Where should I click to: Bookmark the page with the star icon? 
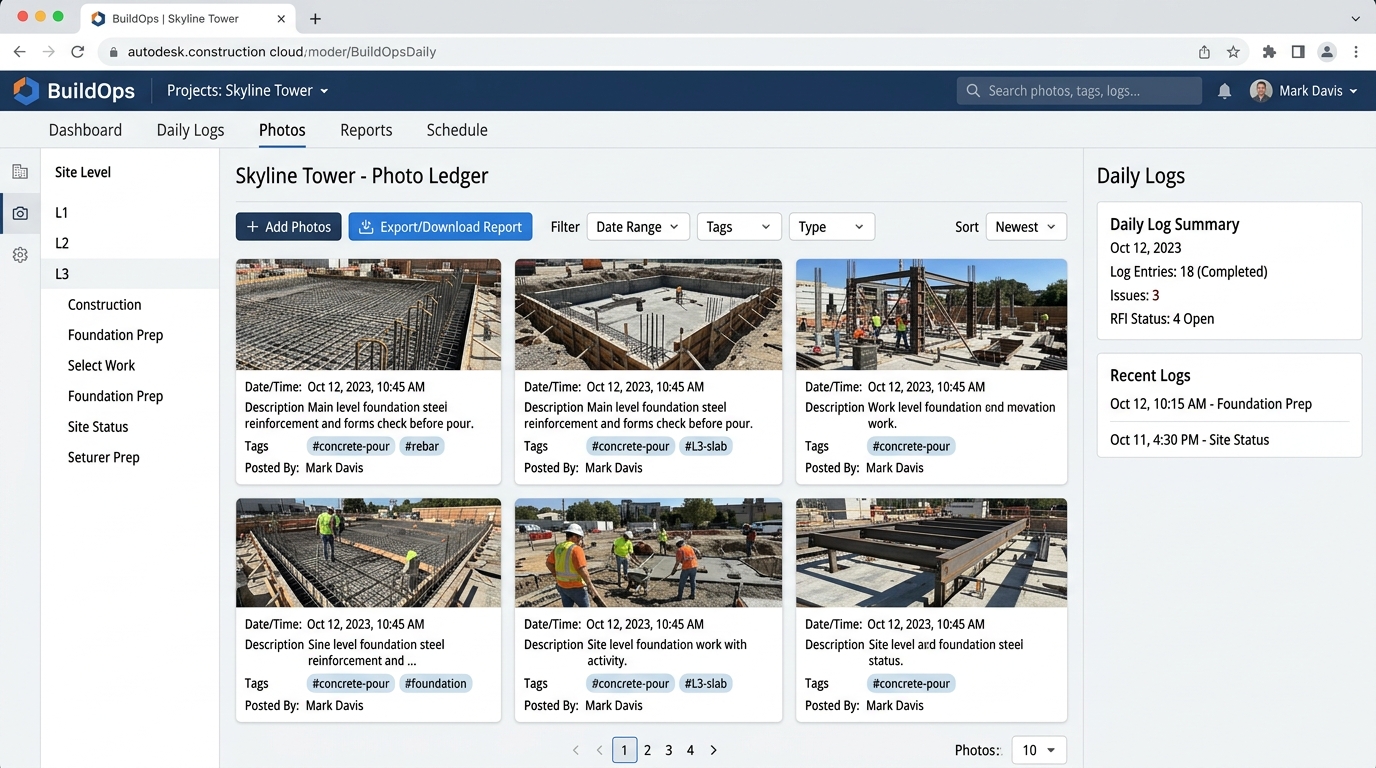click(1233, 52)
